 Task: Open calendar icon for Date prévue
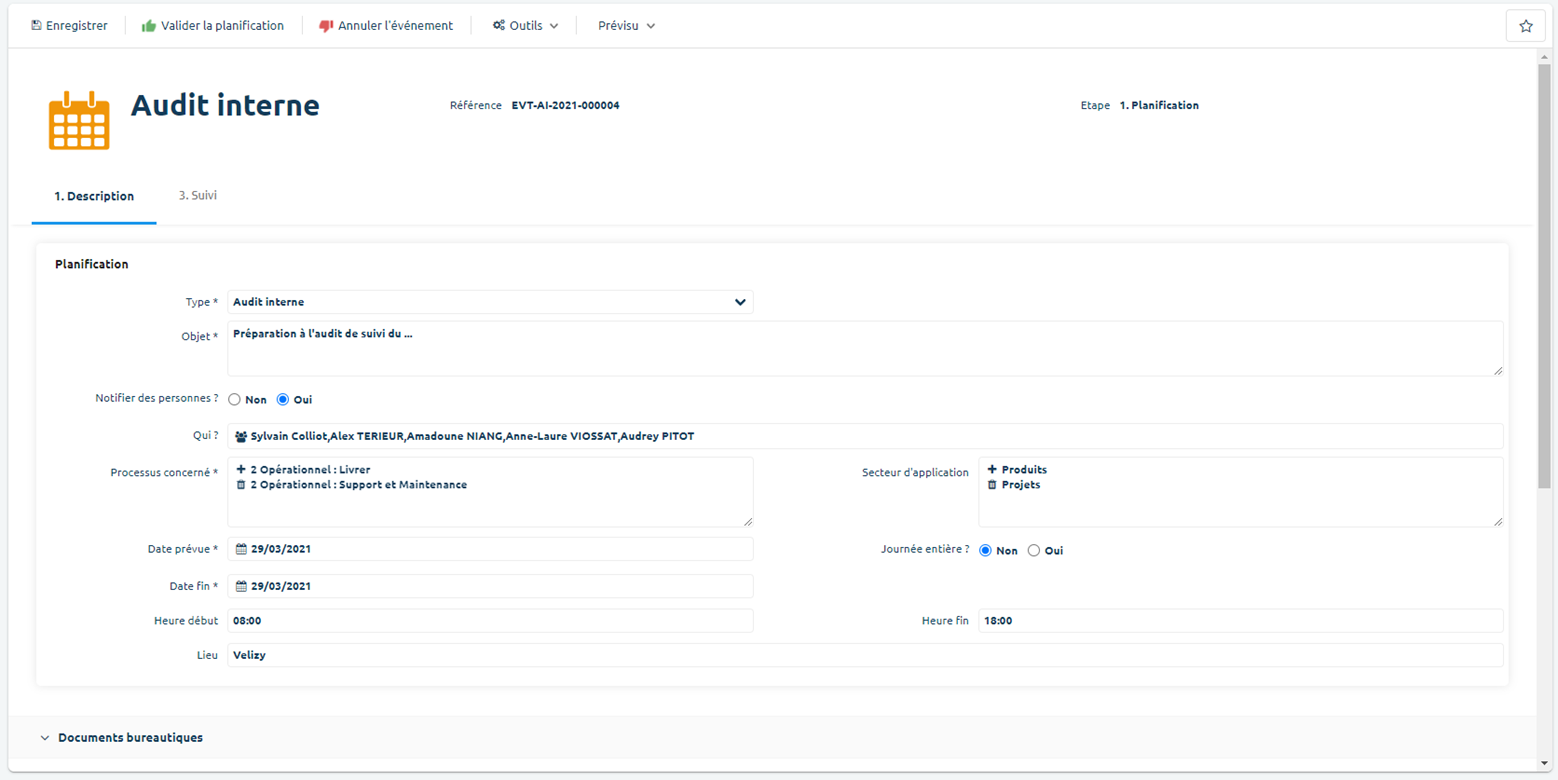click(x=241, y=549)
